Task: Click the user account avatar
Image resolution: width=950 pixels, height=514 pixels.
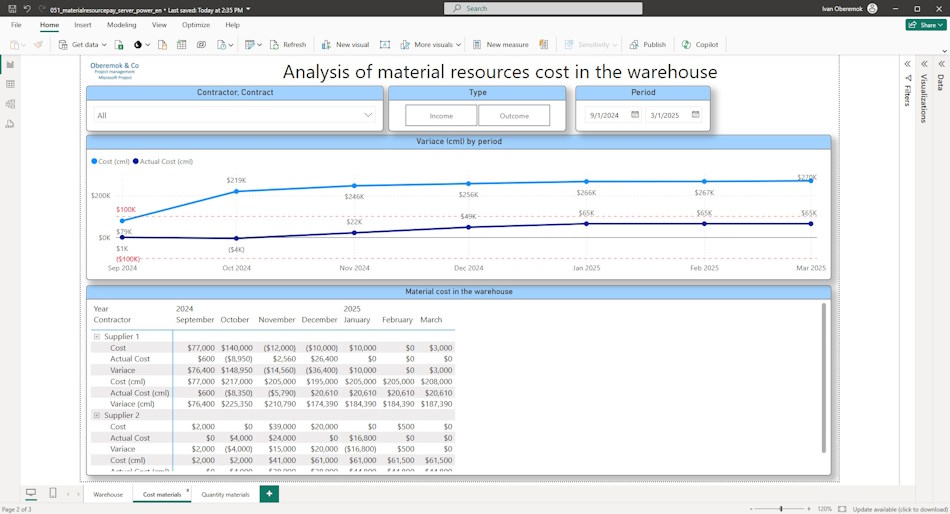Action: pyautogui.click(x=872, y=8)
